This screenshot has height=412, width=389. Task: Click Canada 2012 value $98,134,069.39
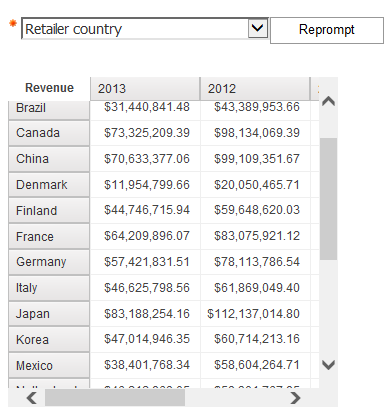(x=257, y=133)
